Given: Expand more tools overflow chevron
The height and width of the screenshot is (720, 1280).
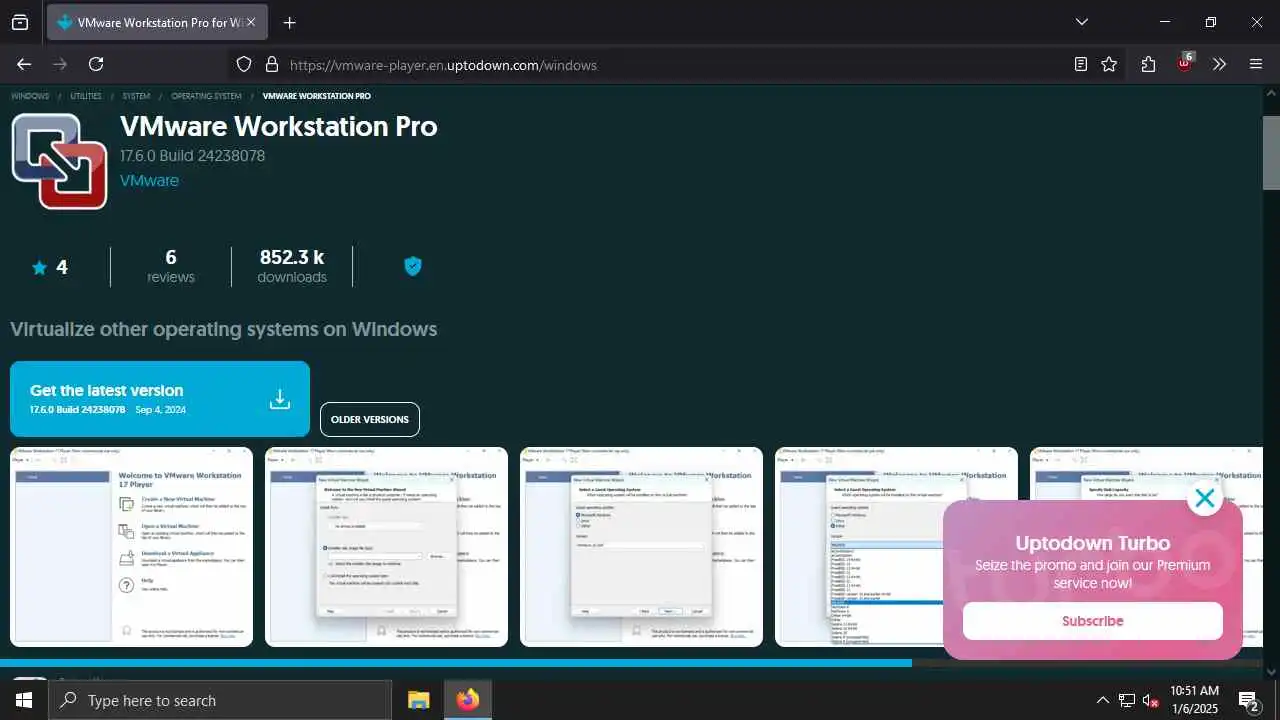Looking at the screenshot, I should coord(1220,64).
